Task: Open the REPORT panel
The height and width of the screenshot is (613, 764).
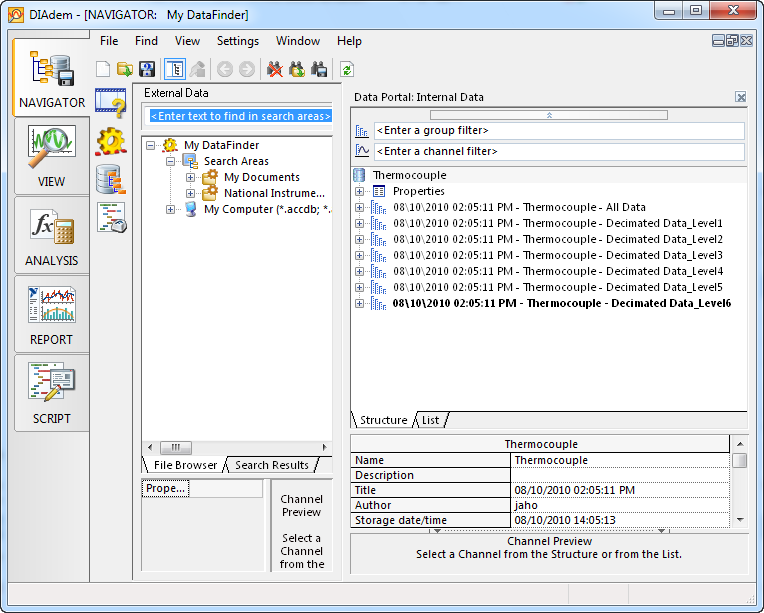Action: 51,314
